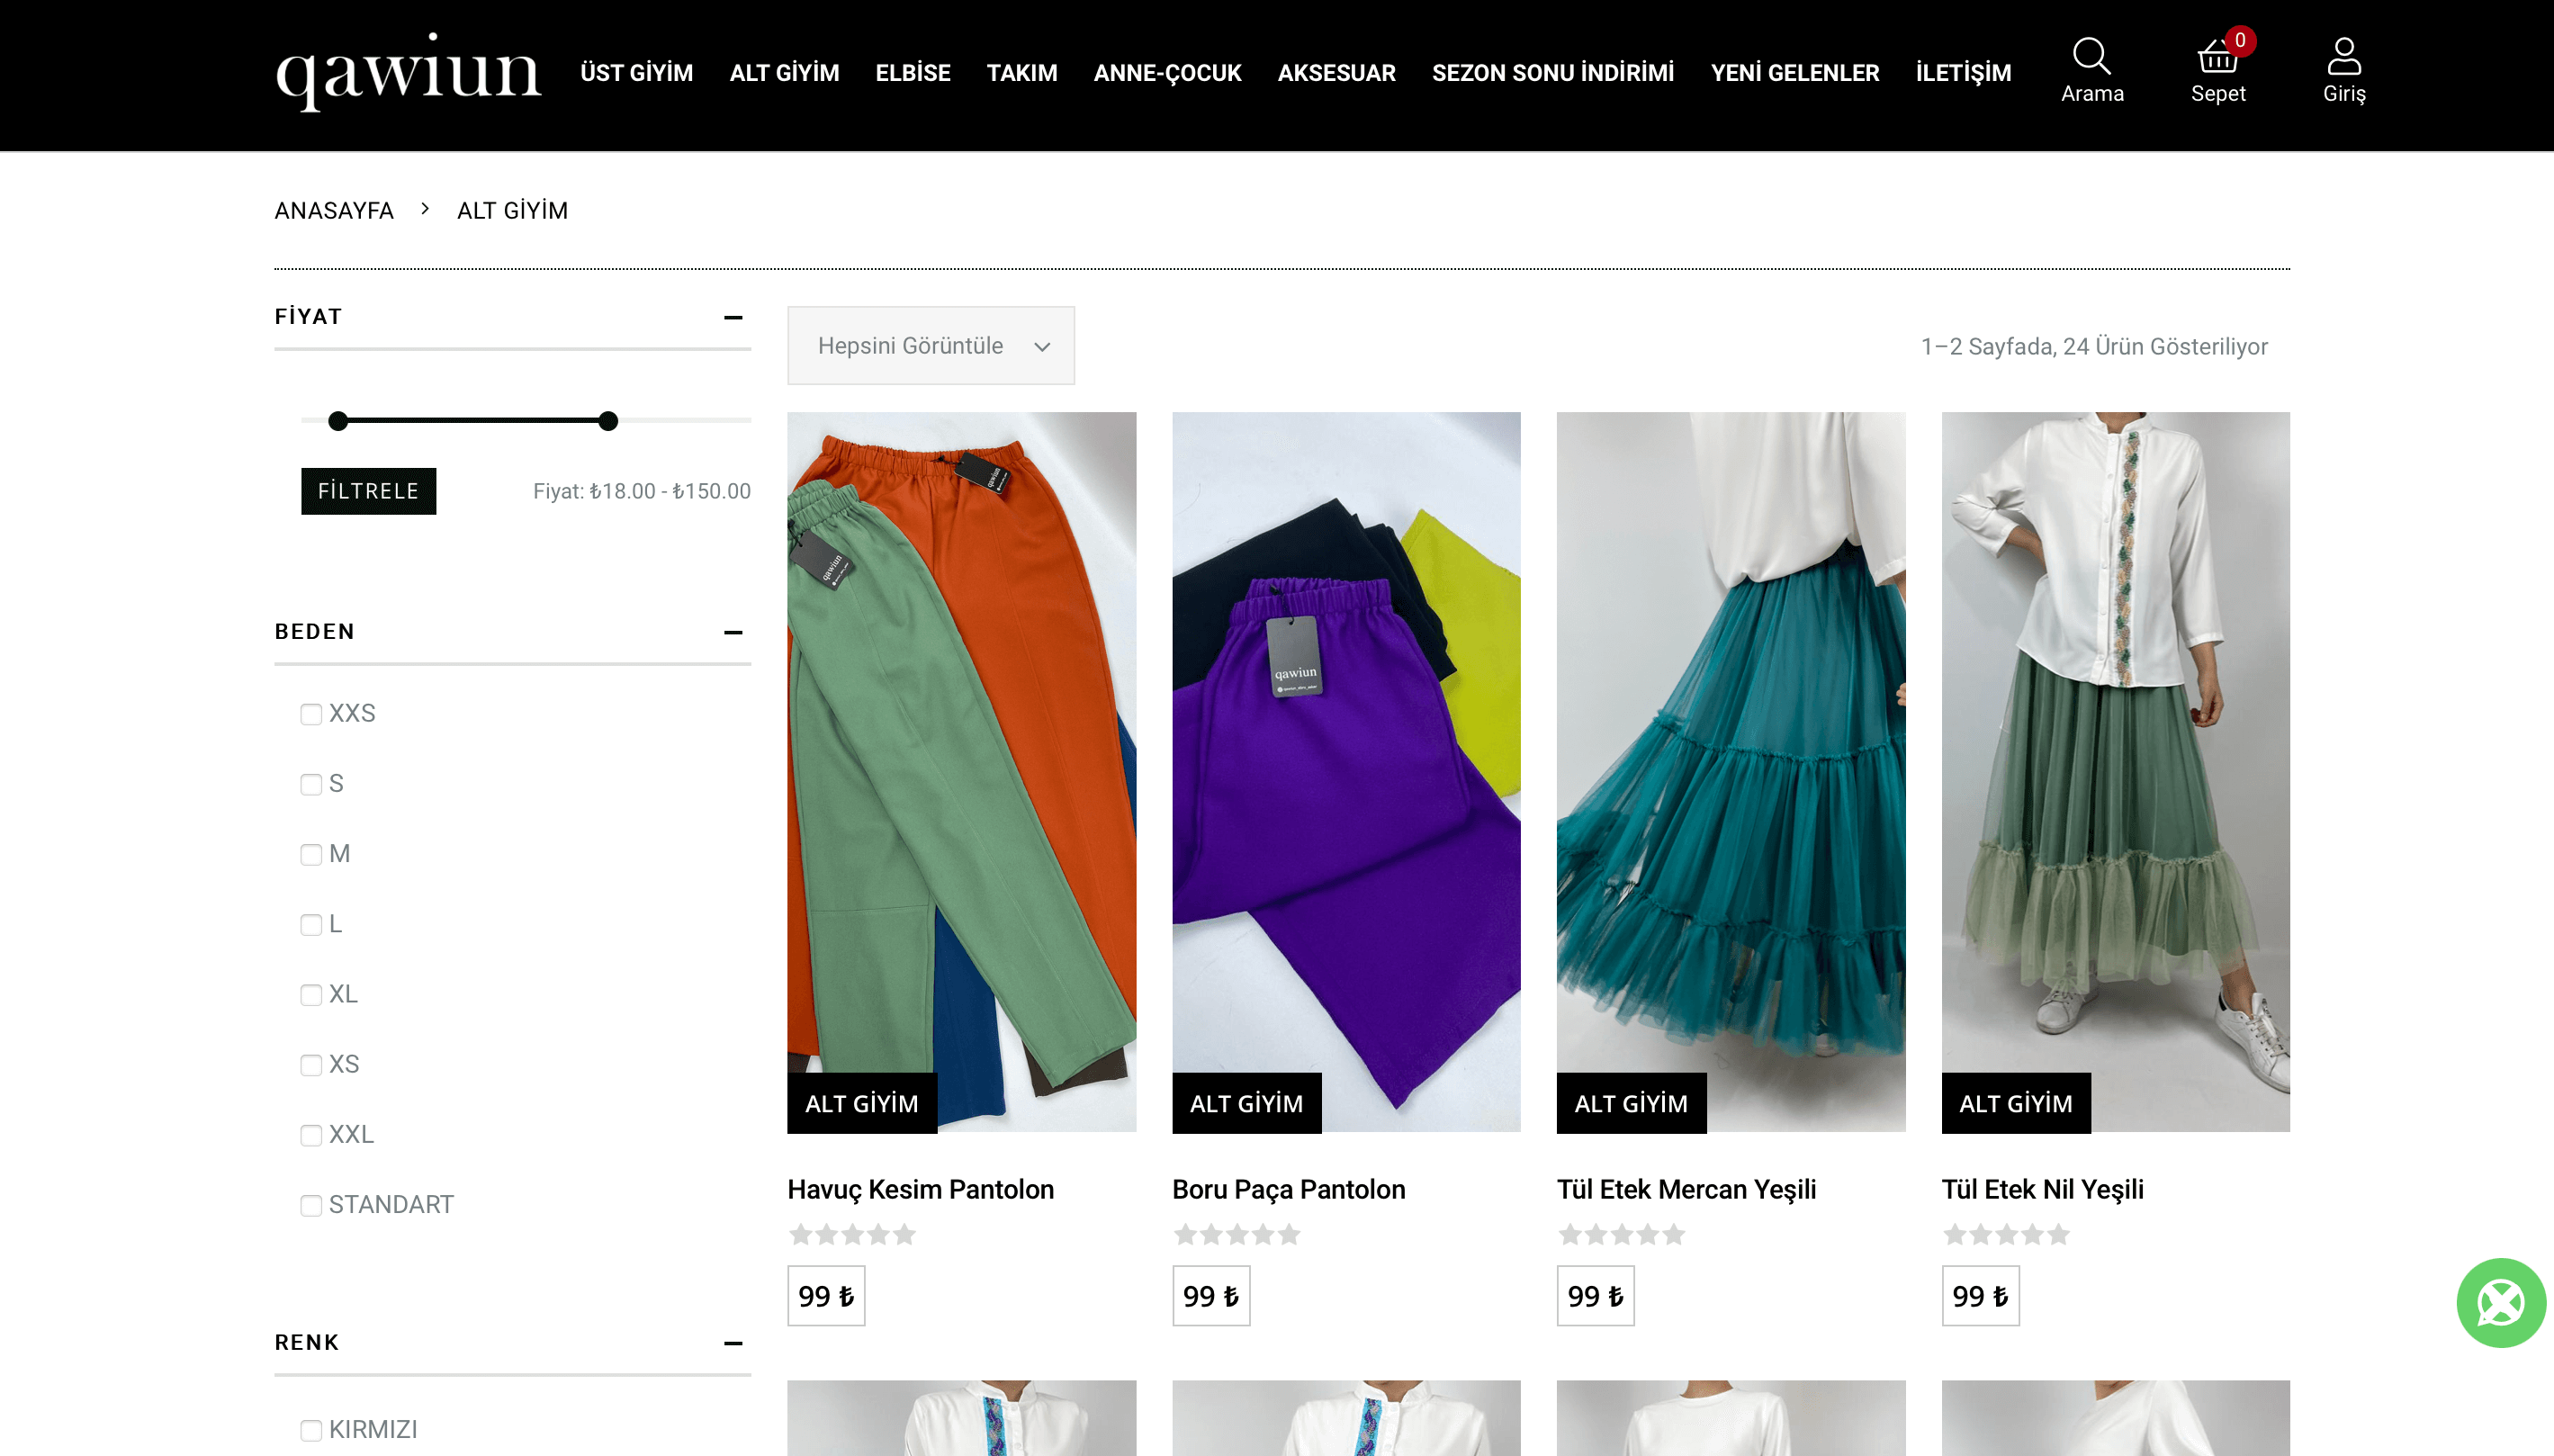
Task: Open the Arama search icon
Action: pos(2091,59)
